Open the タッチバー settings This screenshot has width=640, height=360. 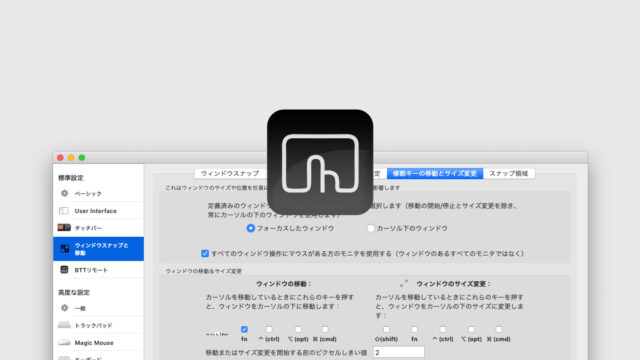(98, 228)
